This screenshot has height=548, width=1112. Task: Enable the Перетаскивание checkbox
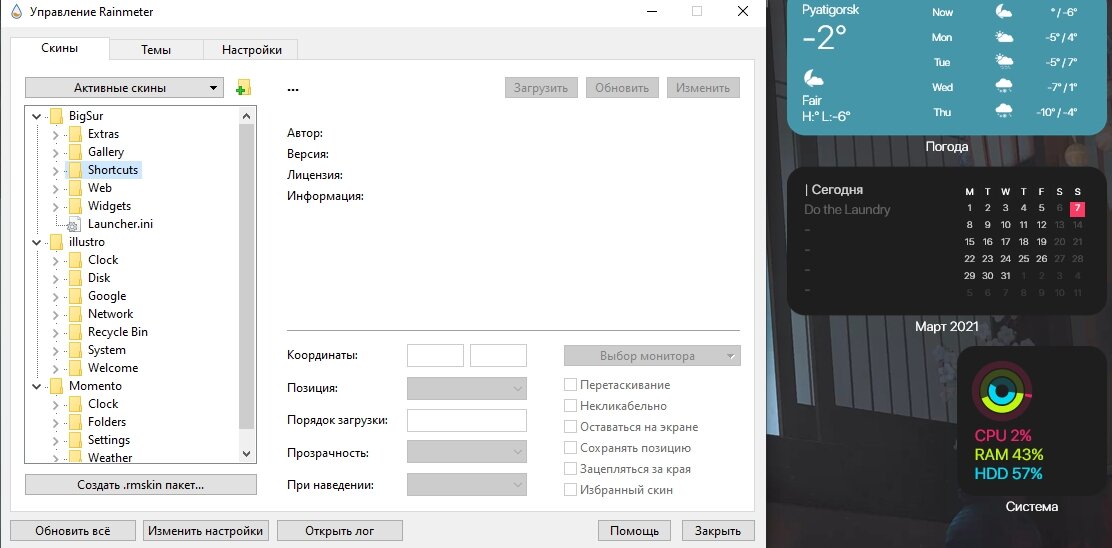(569, 385)
